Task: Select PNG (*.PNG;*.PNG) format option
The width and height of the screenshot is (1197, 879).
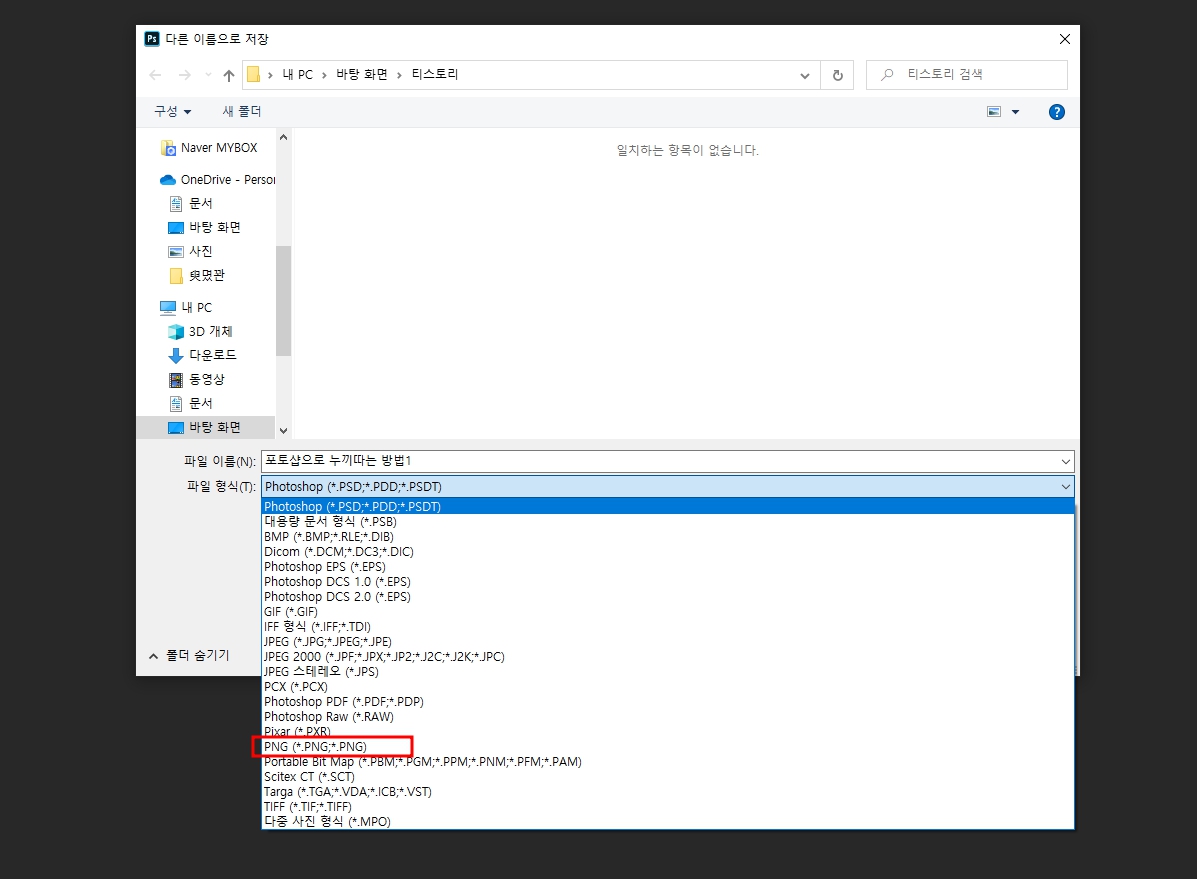Action: coord(668,747)
